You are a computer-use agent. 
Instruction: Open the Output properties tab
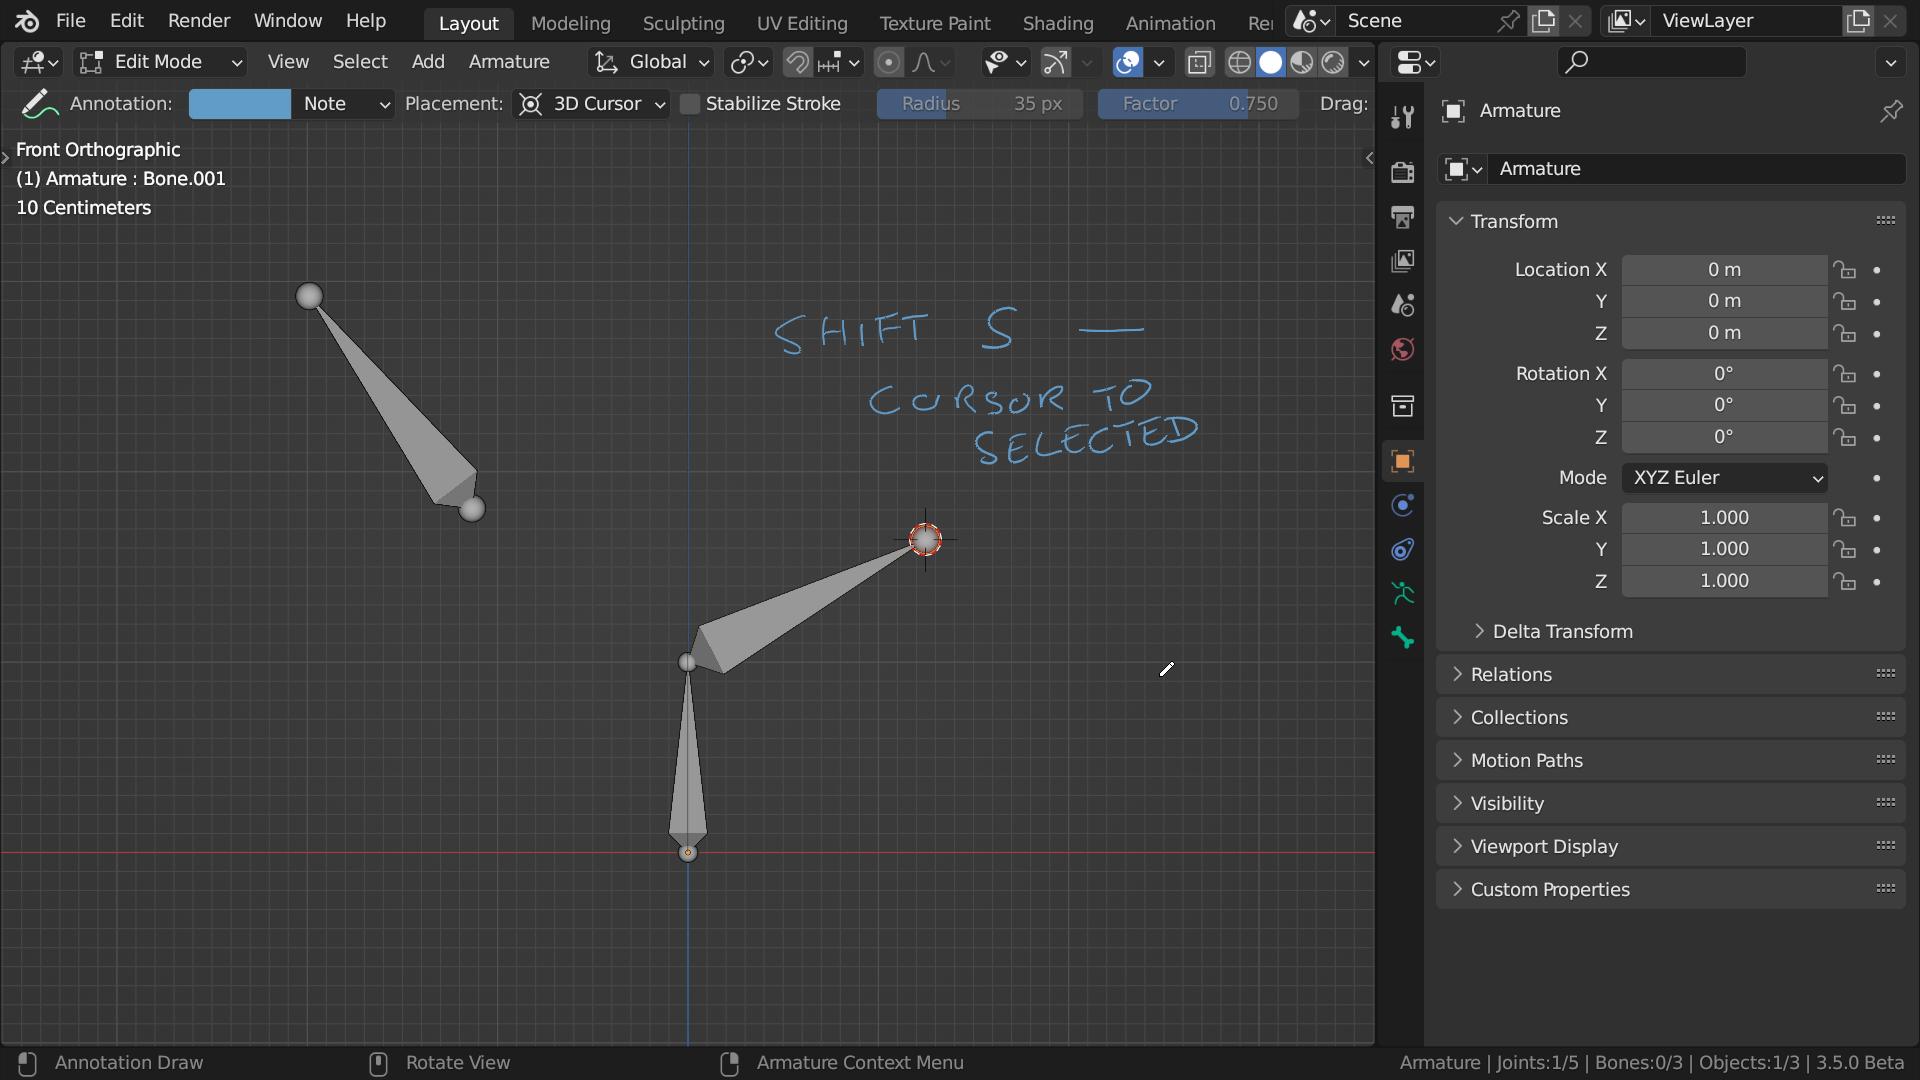pyautogui.click(x=1403, y=217)
